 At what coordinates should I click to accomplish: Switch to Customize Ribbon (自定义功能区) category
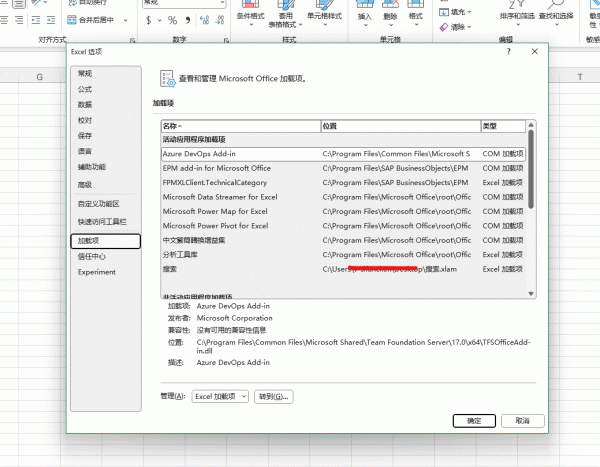pyautogui.click(x=98, y=203)
